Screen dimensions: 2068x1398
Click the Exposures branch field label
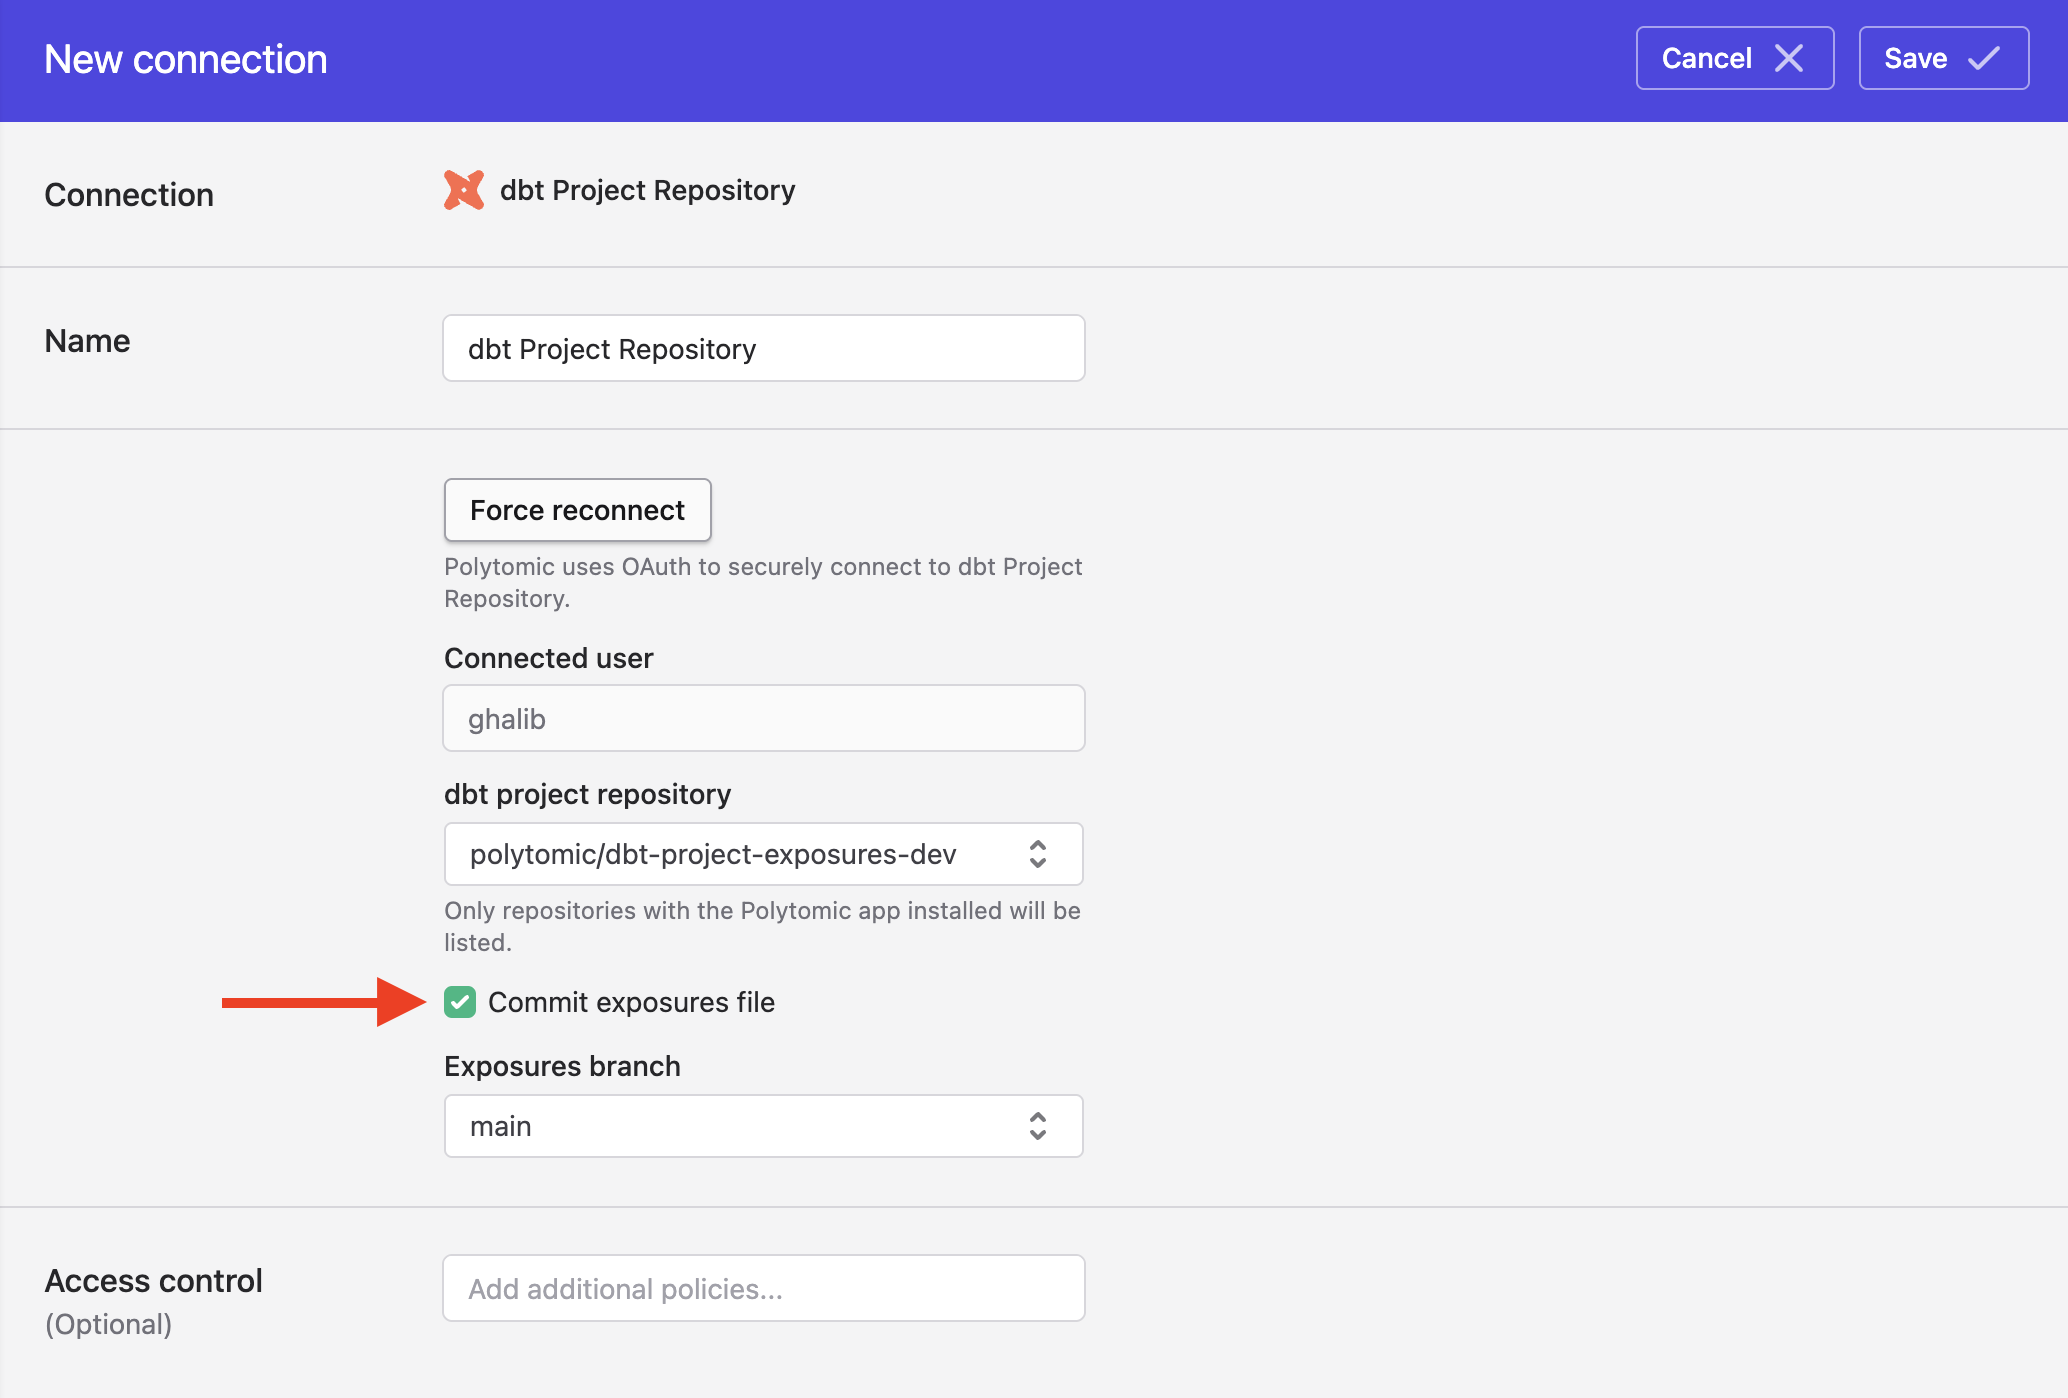pyautogui.click(x=562, y=1066)
